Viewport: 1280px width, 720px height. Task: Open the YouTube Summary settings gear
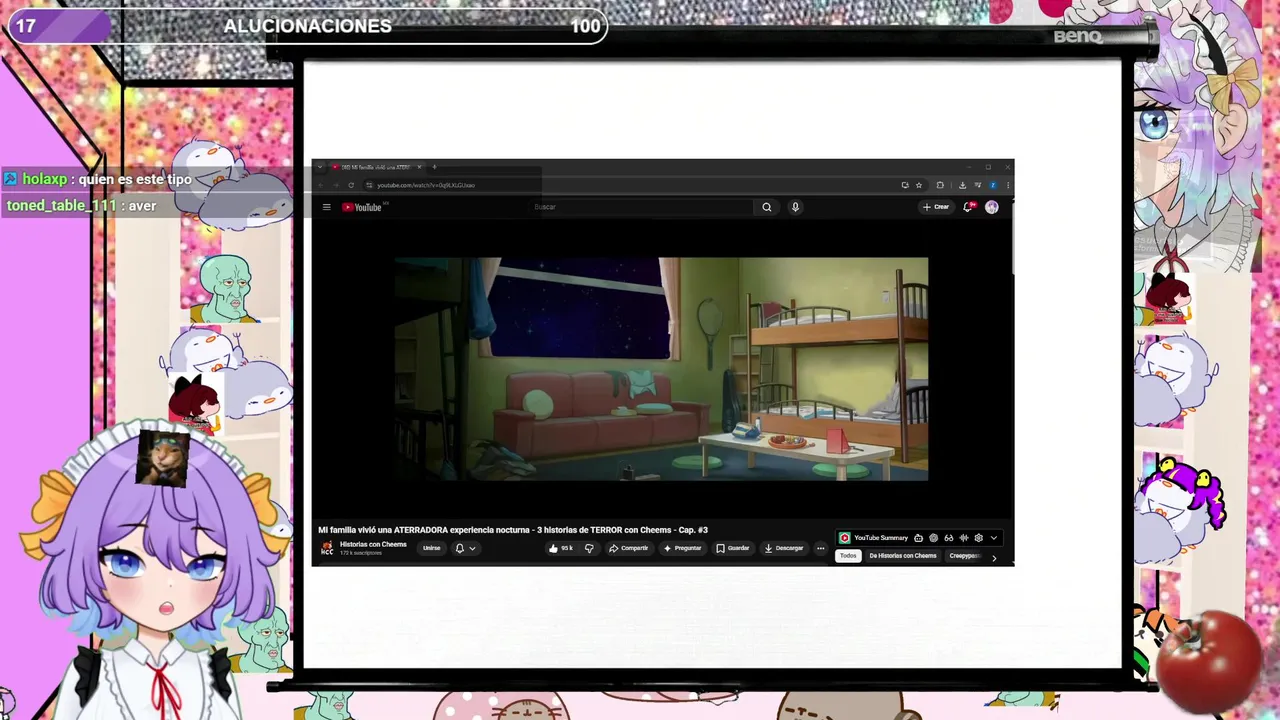[x=978, y=538]
